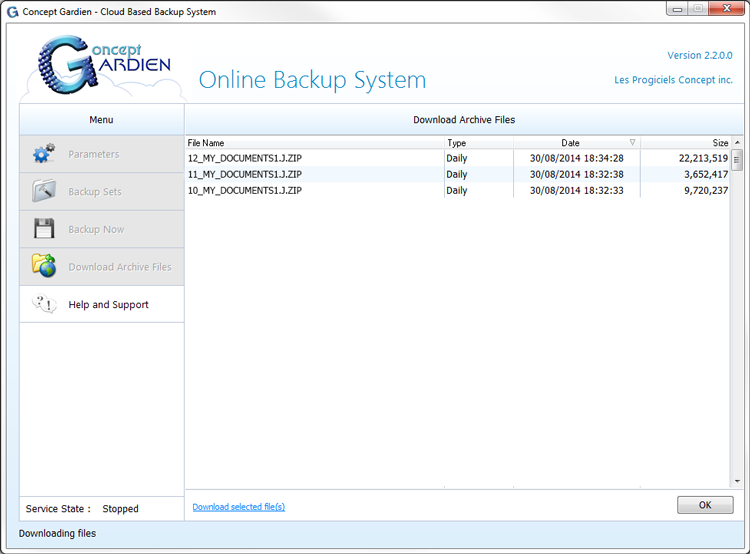The height and width of the screenshot is (554, 750).
Task: Click the Download selected file(s) link
Action: pos(238,507)
